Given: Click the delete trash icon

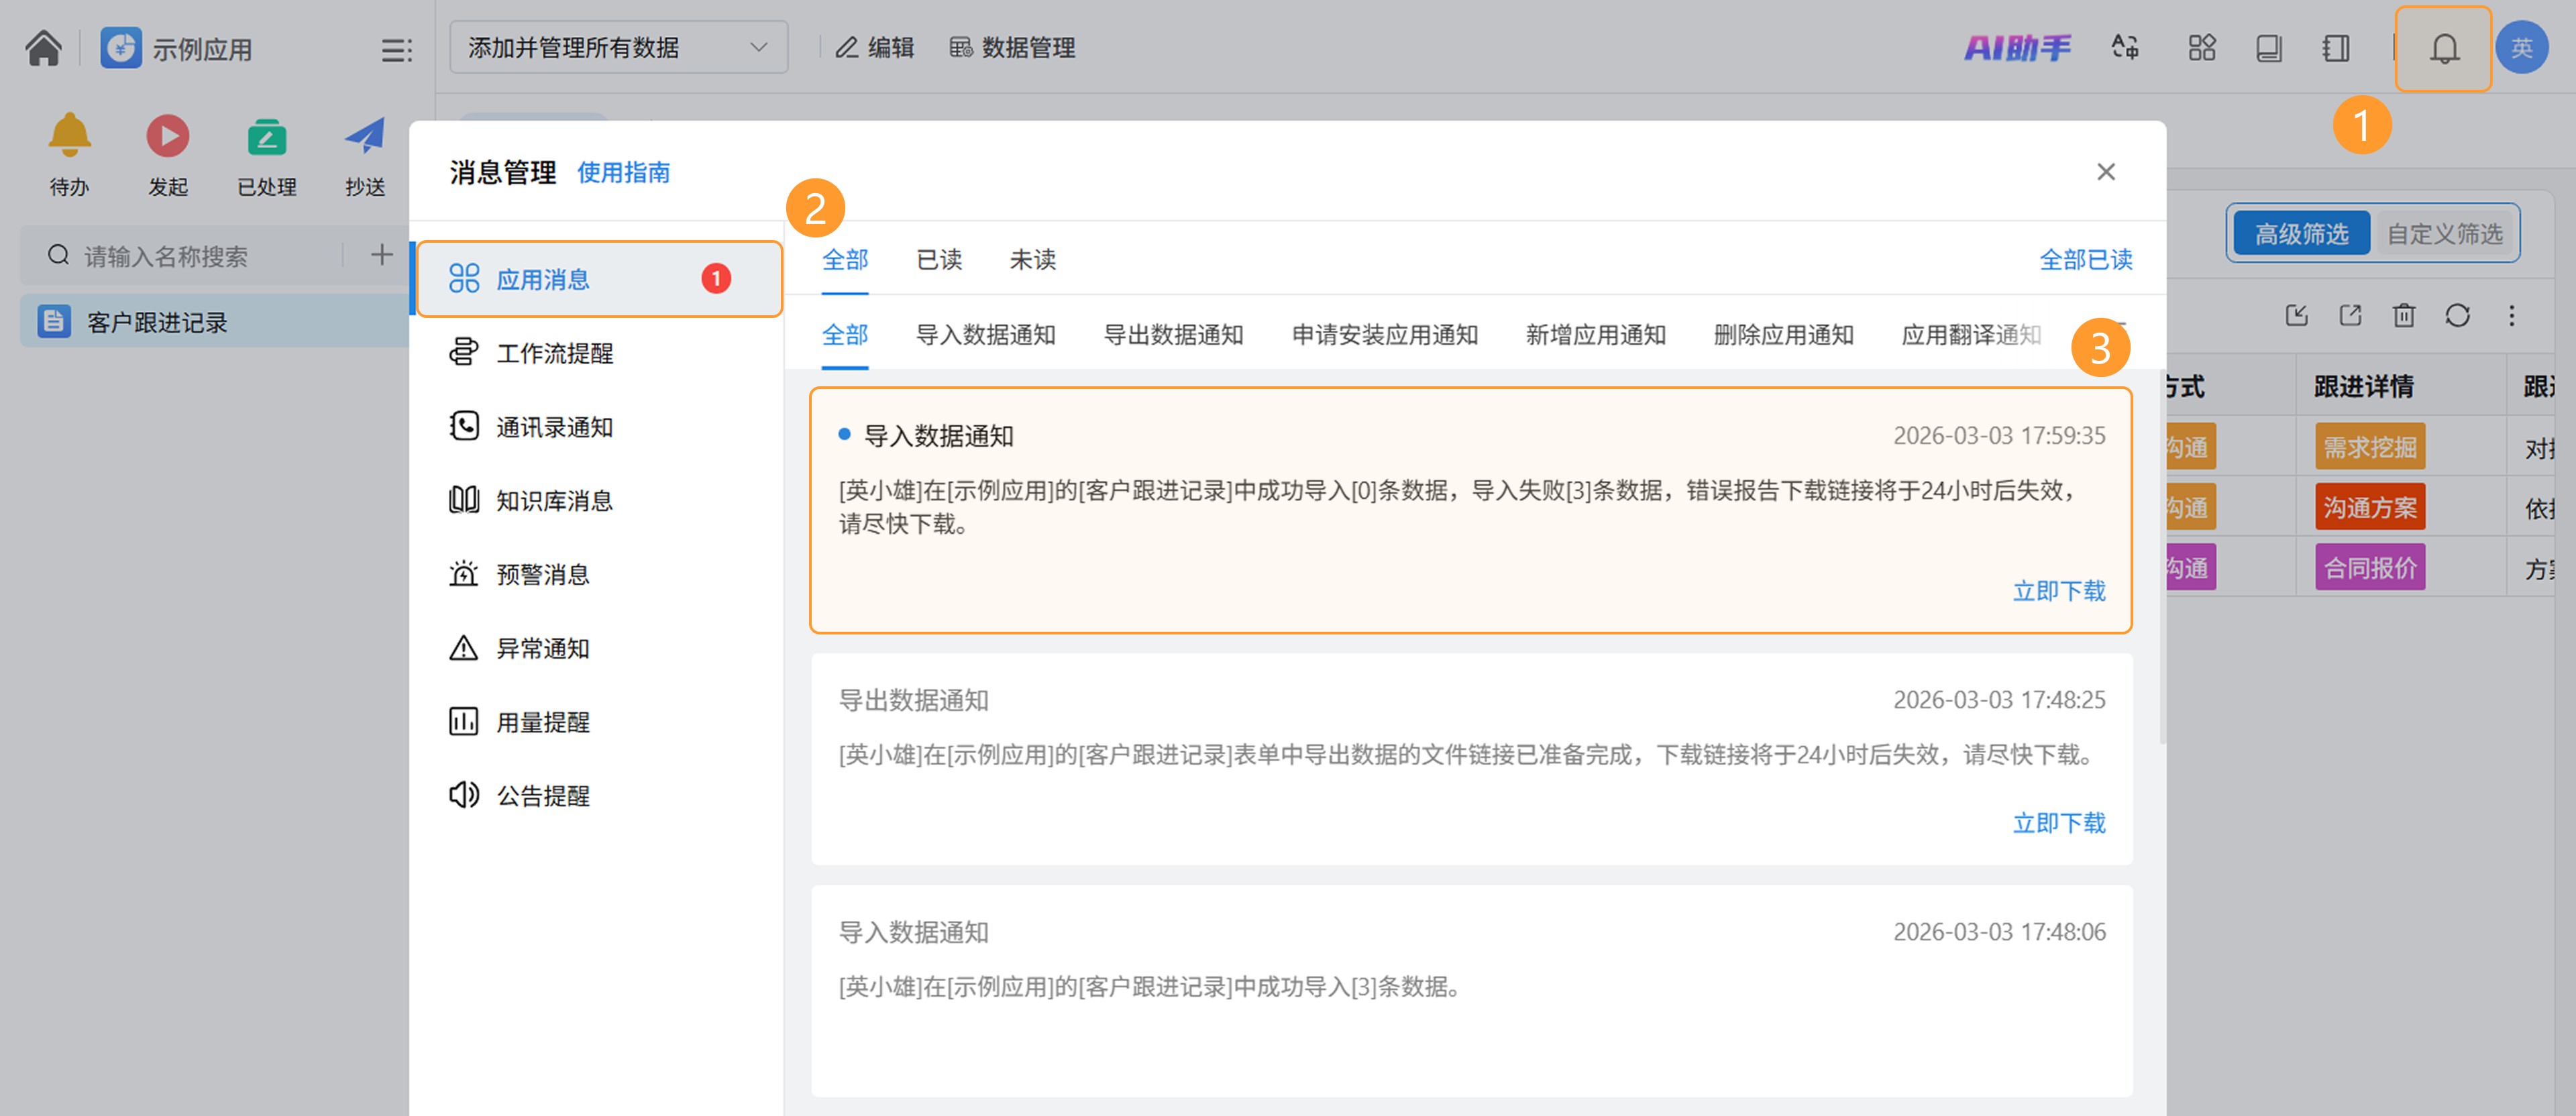Looking at the screenshot, I should click(x=2403, y=316).
